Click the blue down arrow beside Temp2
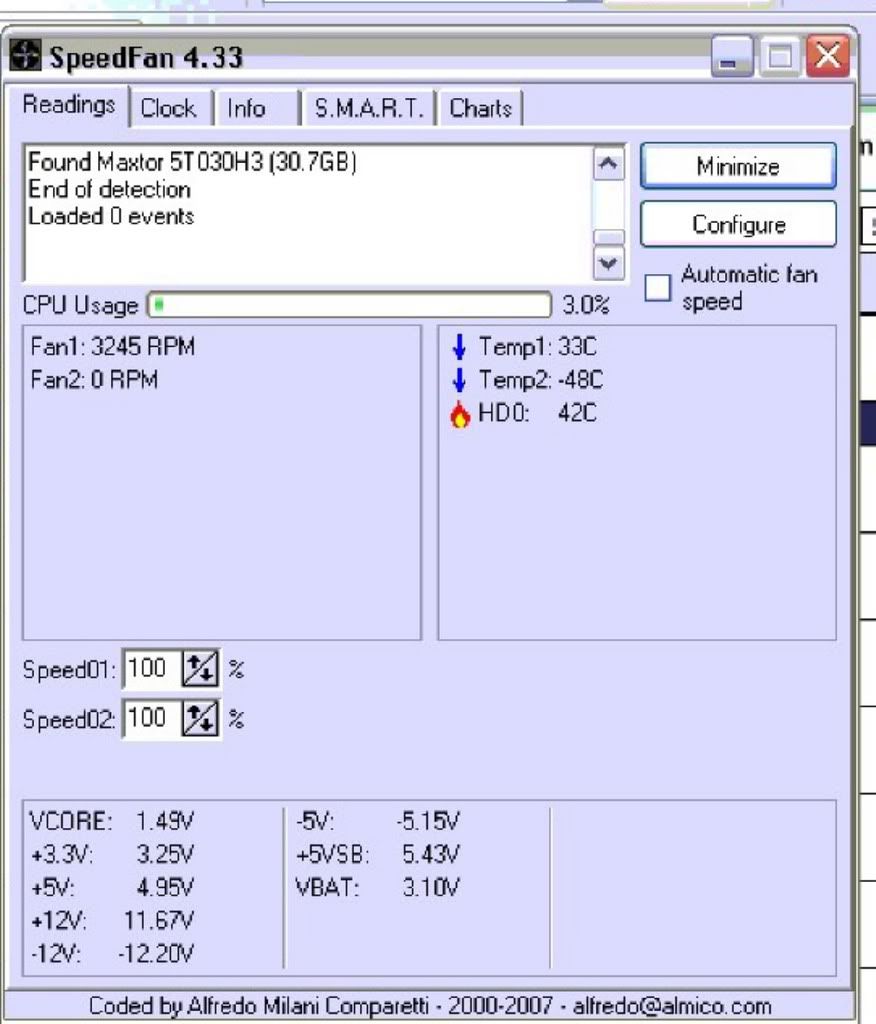Screen dimensions: 876x1024 pos(459,381)
